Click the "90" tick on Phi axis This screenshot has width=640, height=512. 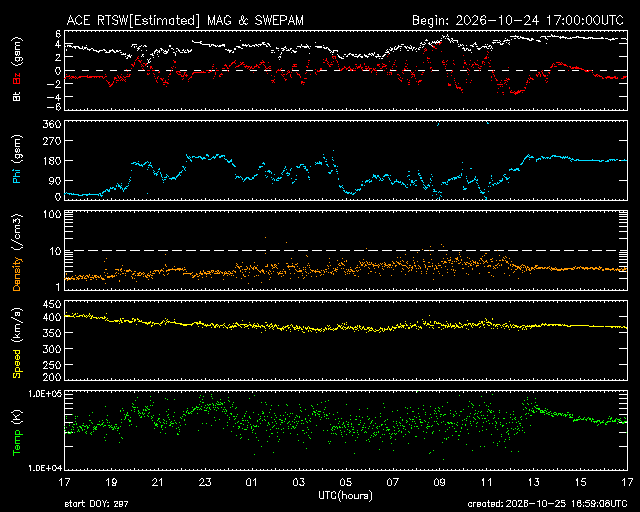pyautogui.click(x=55, y=180)
